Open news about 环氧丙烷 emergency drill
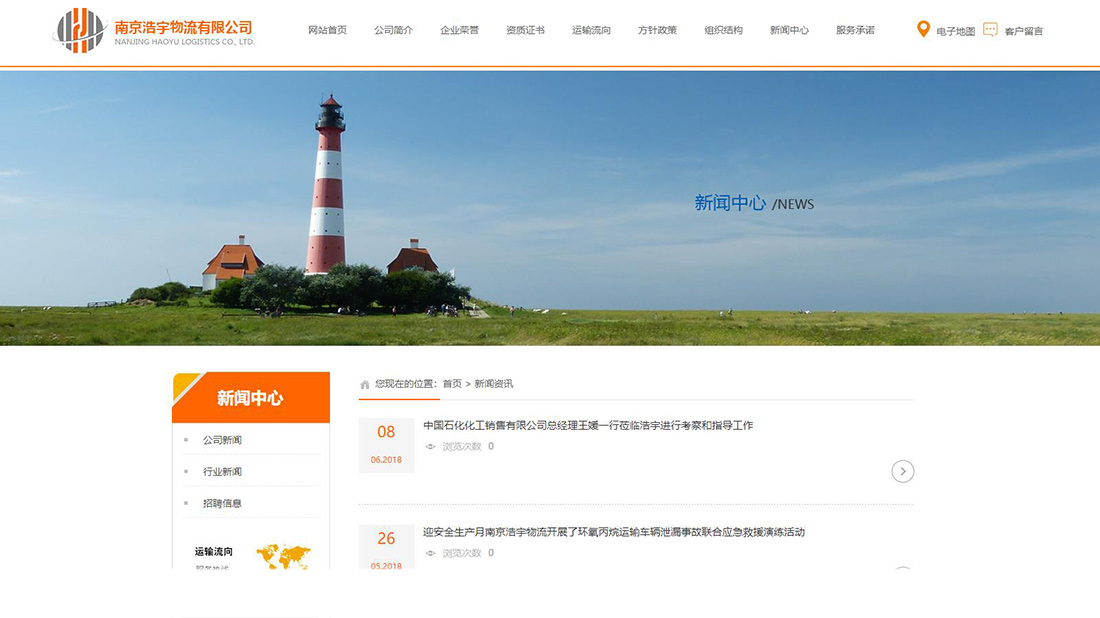The height and width of the screenshot is (618, 1100). pyautogui.click(x=614, y=532)
